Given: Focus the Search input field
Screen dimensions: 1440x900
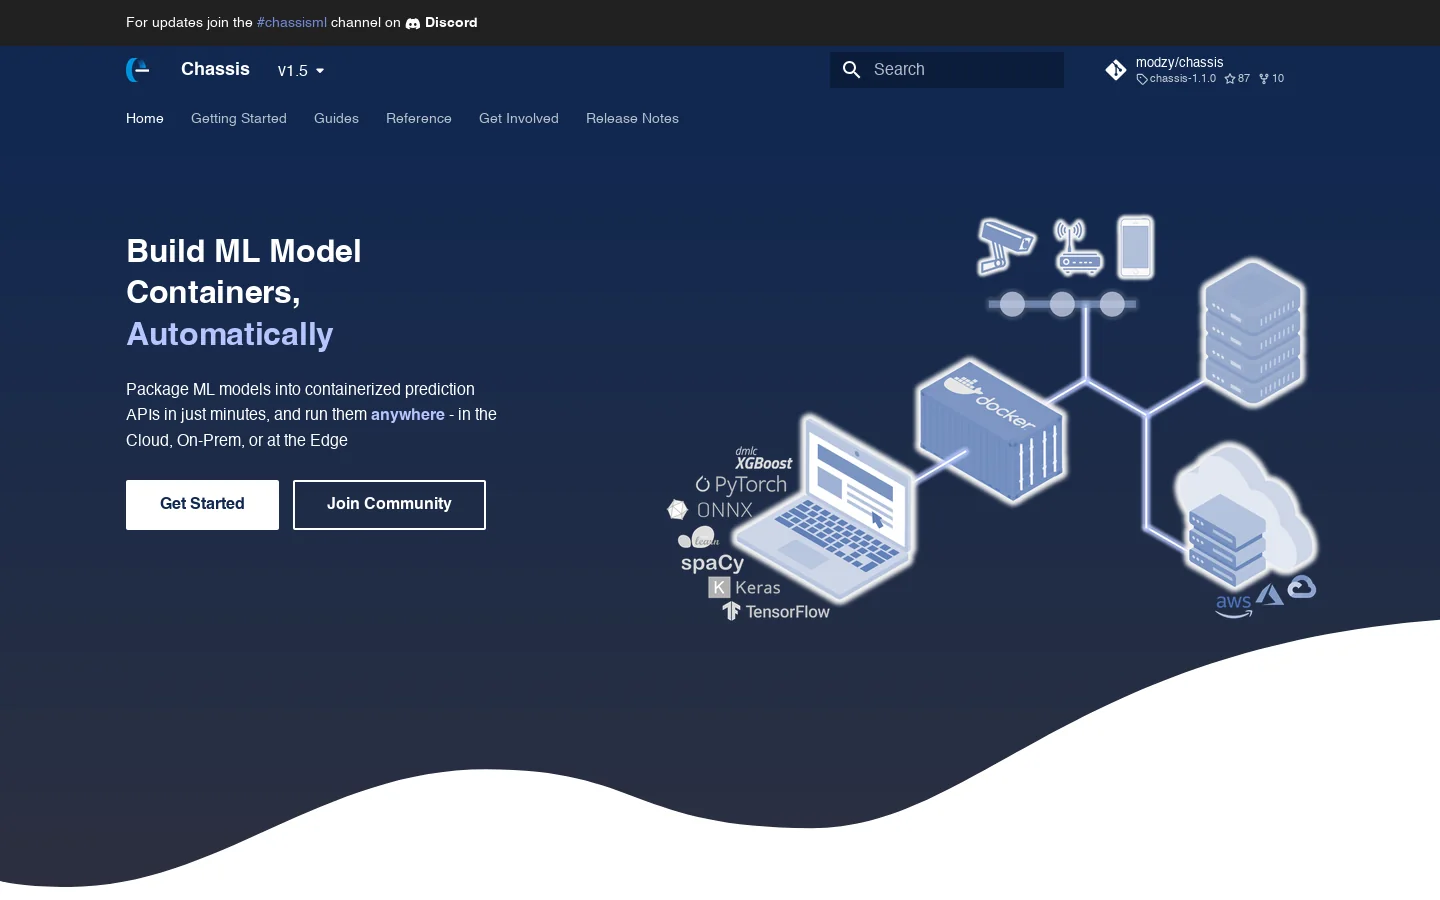Looking at the screenshot, I should coord(947,70).
